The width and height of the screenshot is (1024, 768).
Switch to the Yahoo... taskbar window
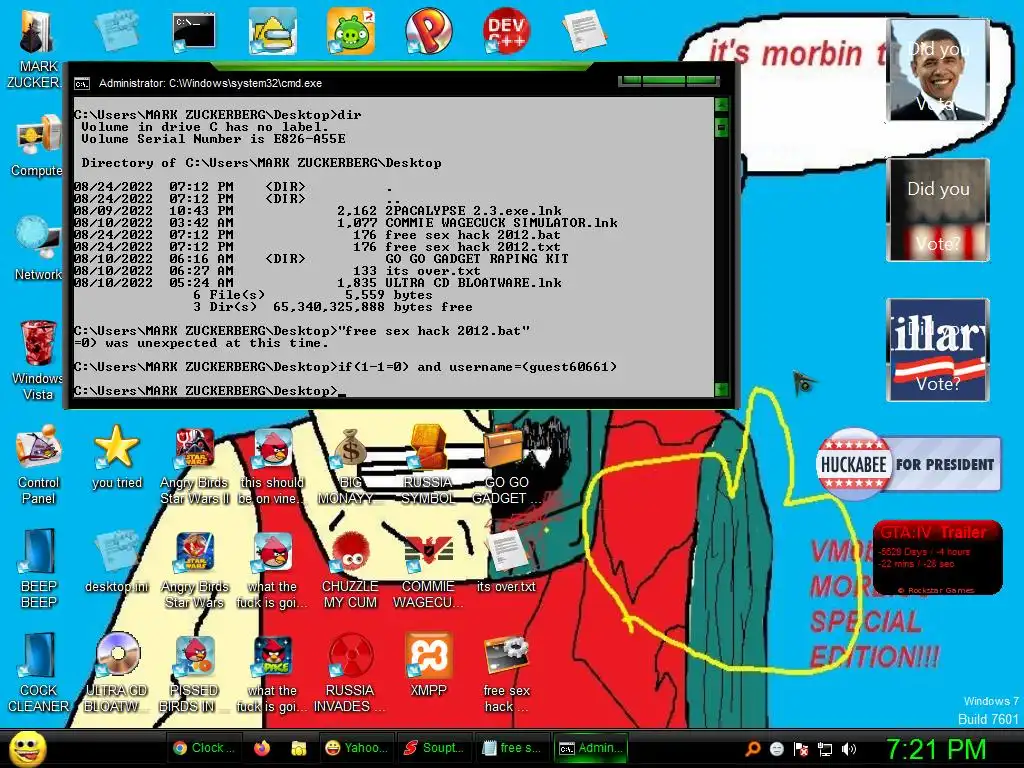pos(356,748)
